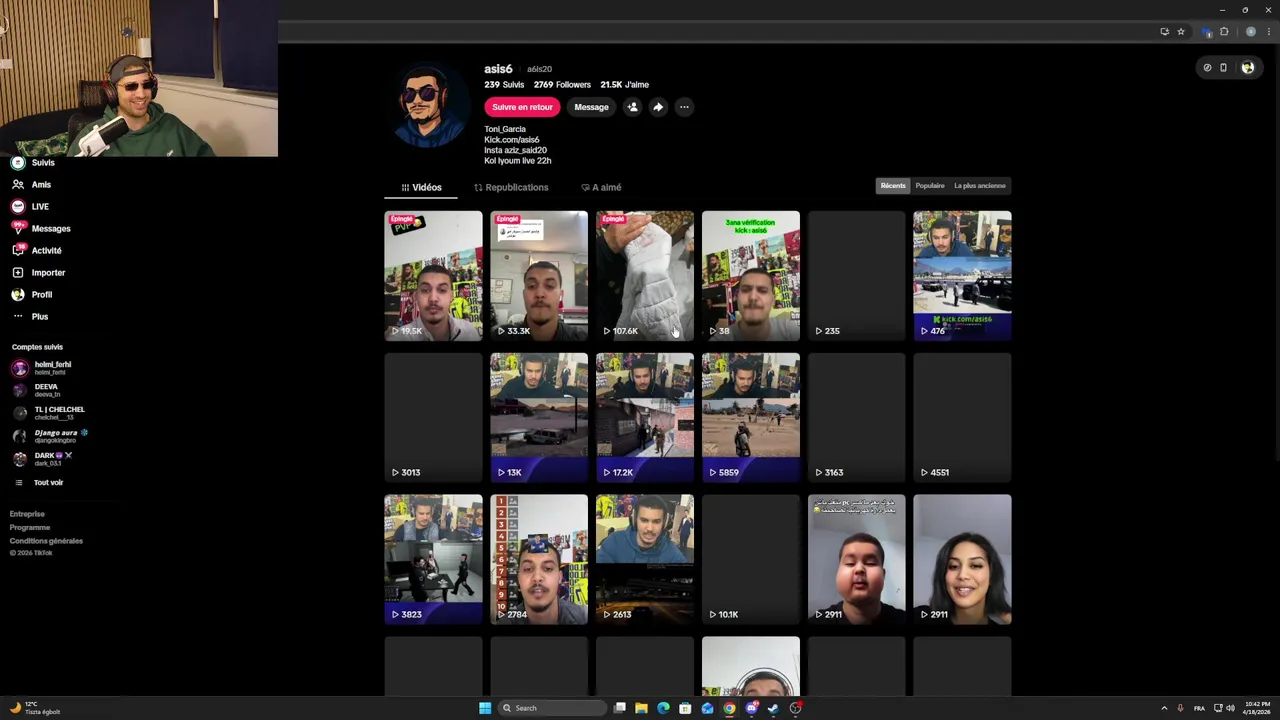
Task: Click the share arrow icon on profile
Action: coord(658,107)
